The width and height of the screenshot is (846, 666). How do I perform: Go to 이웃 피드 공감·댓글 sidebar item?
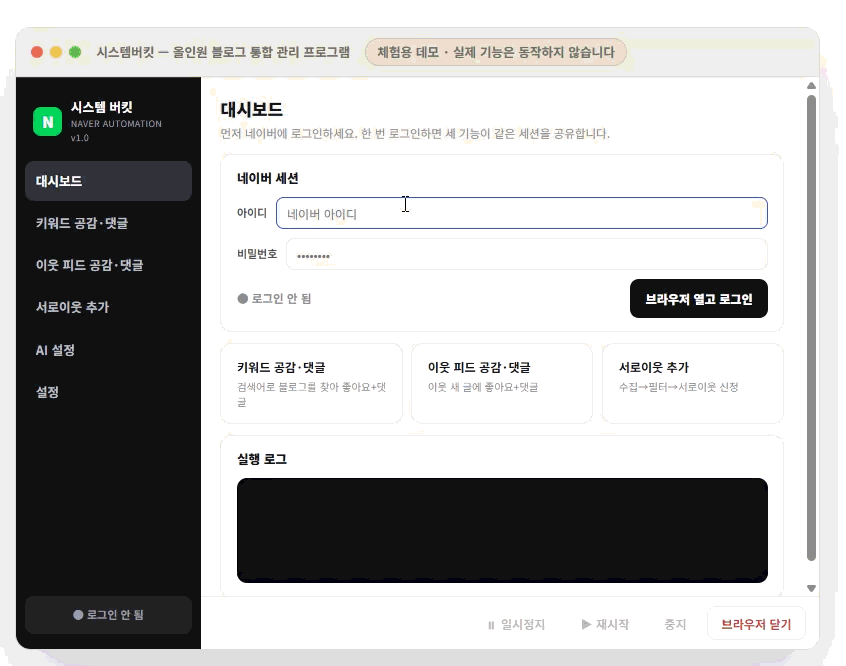point(108,265)
